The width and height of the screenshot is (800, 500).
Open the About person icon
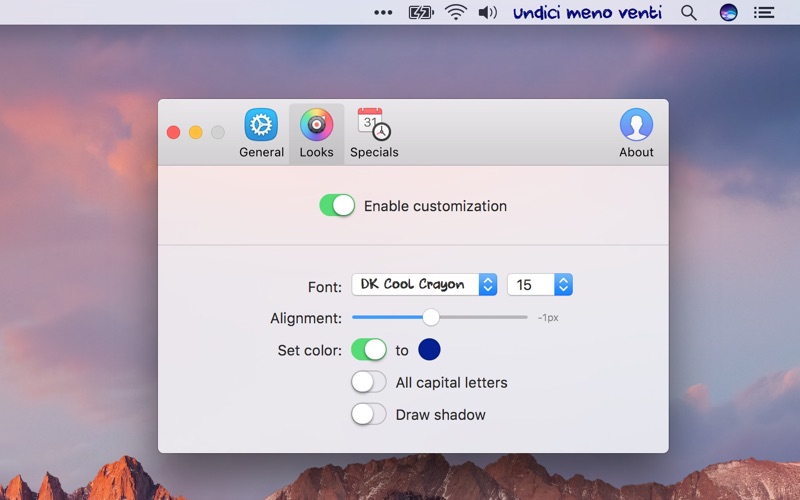point(636,126)
